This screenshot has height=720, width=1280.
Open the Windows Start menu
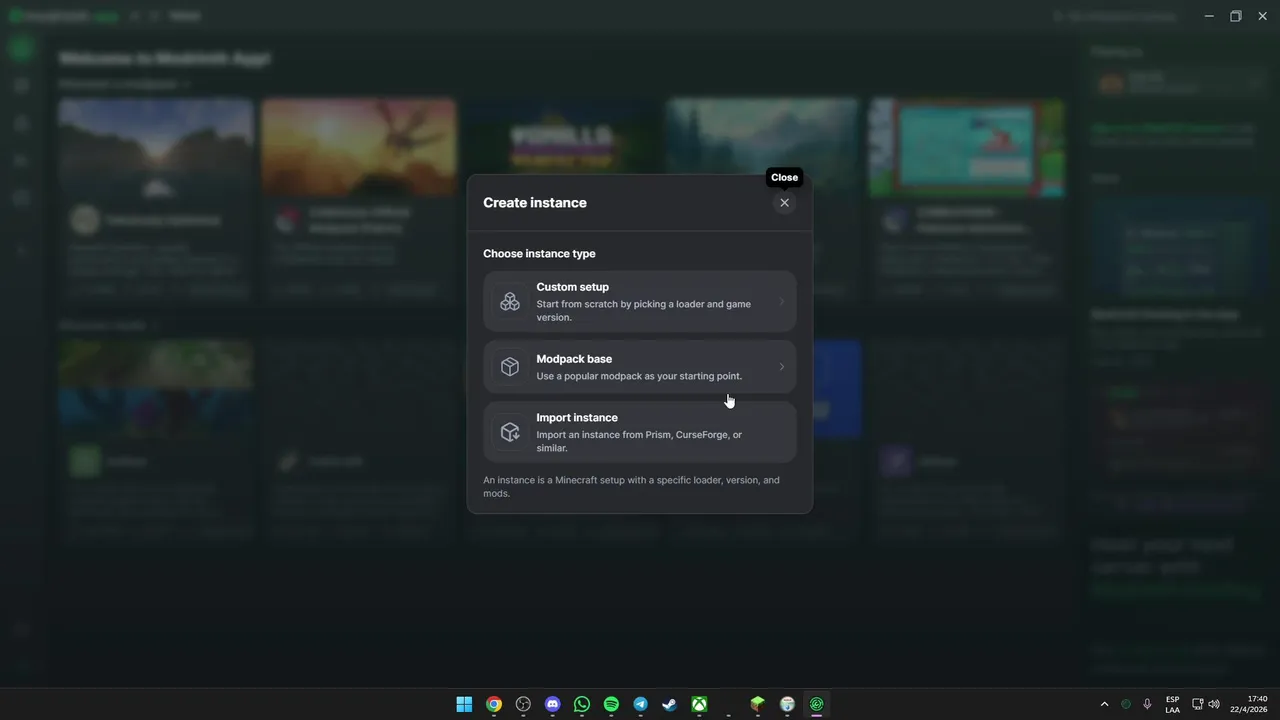(x=464, y=704)
